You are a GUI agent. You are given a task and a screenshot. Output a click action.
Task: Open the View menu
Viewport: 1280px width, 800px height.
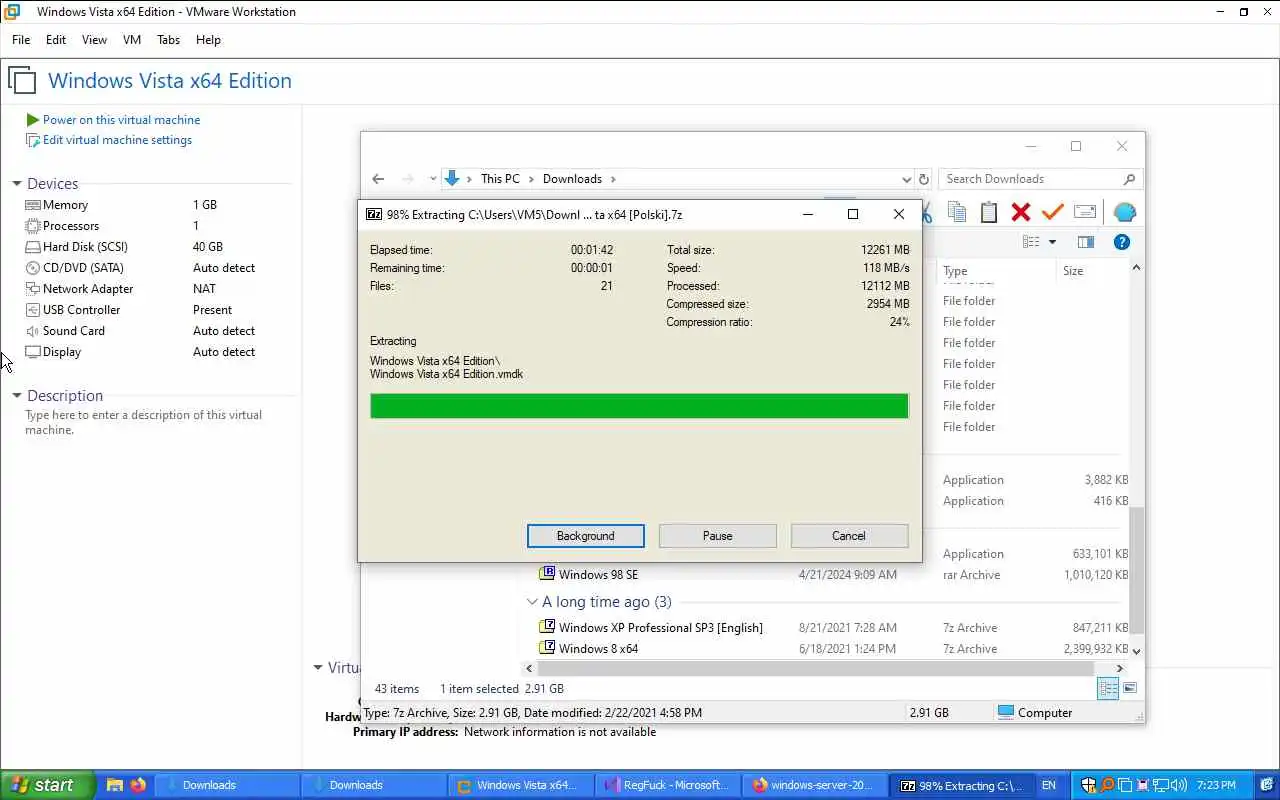tap(94, 40)
